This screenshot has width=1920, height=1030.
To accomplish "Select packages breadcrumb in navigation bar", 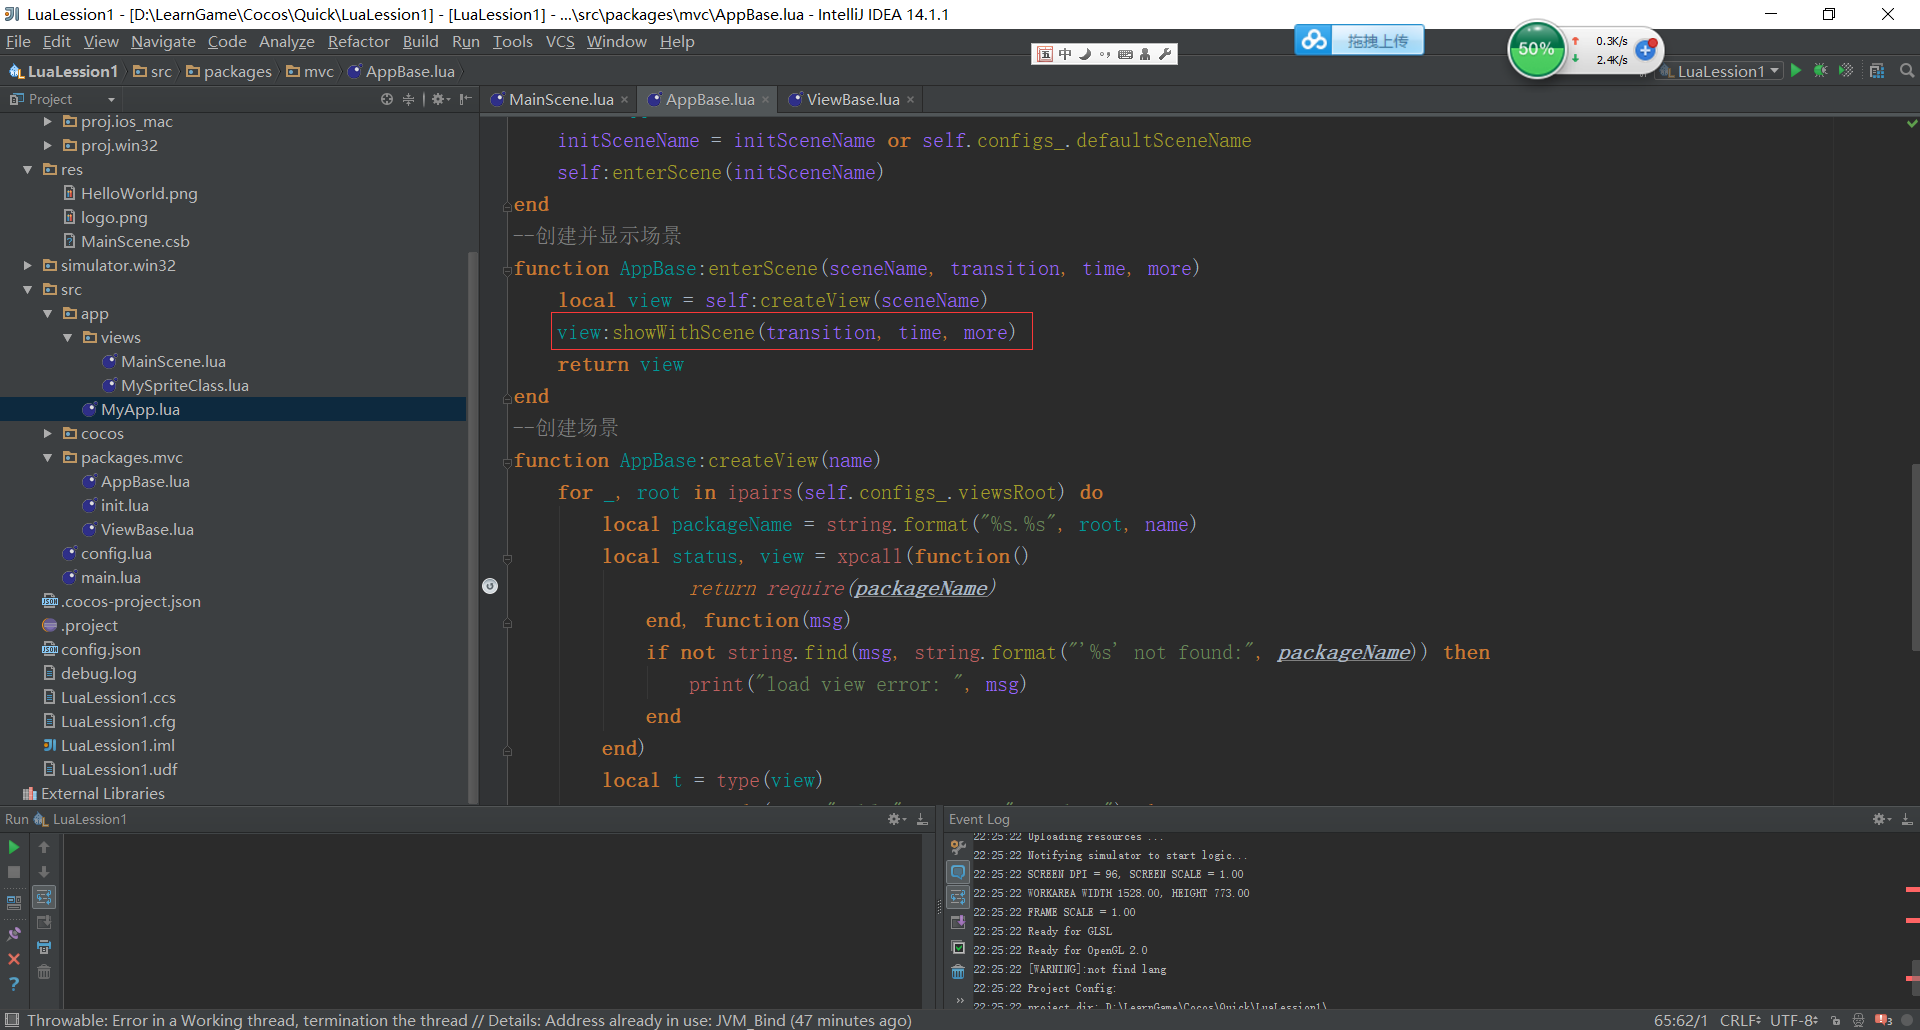I will (x=229, y=71).
